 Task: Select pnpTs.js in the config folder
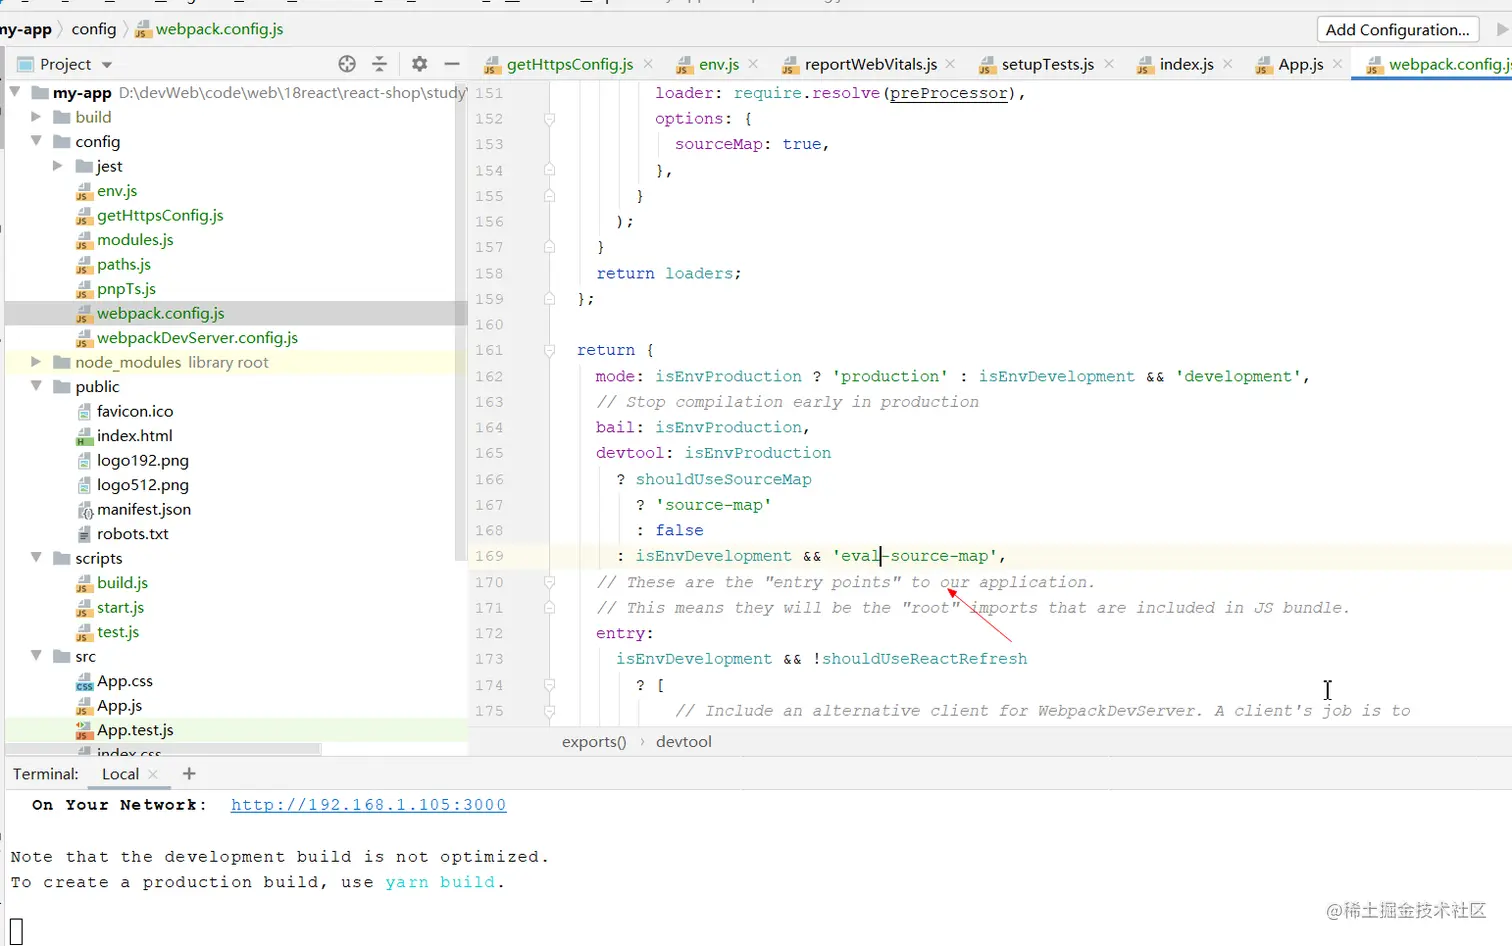126,289
